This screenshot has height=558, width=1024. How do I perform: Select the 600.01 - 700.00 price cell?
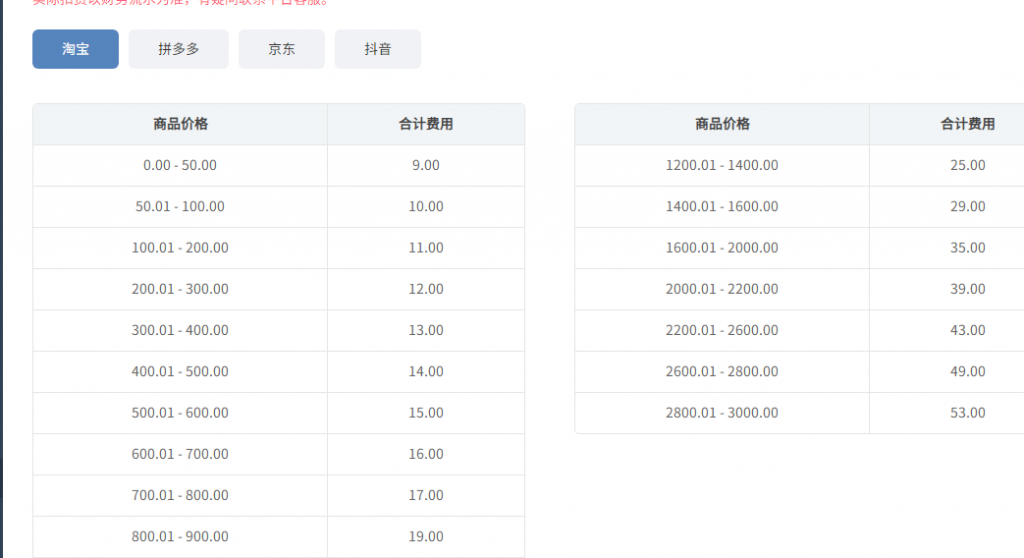coord(180,454)
